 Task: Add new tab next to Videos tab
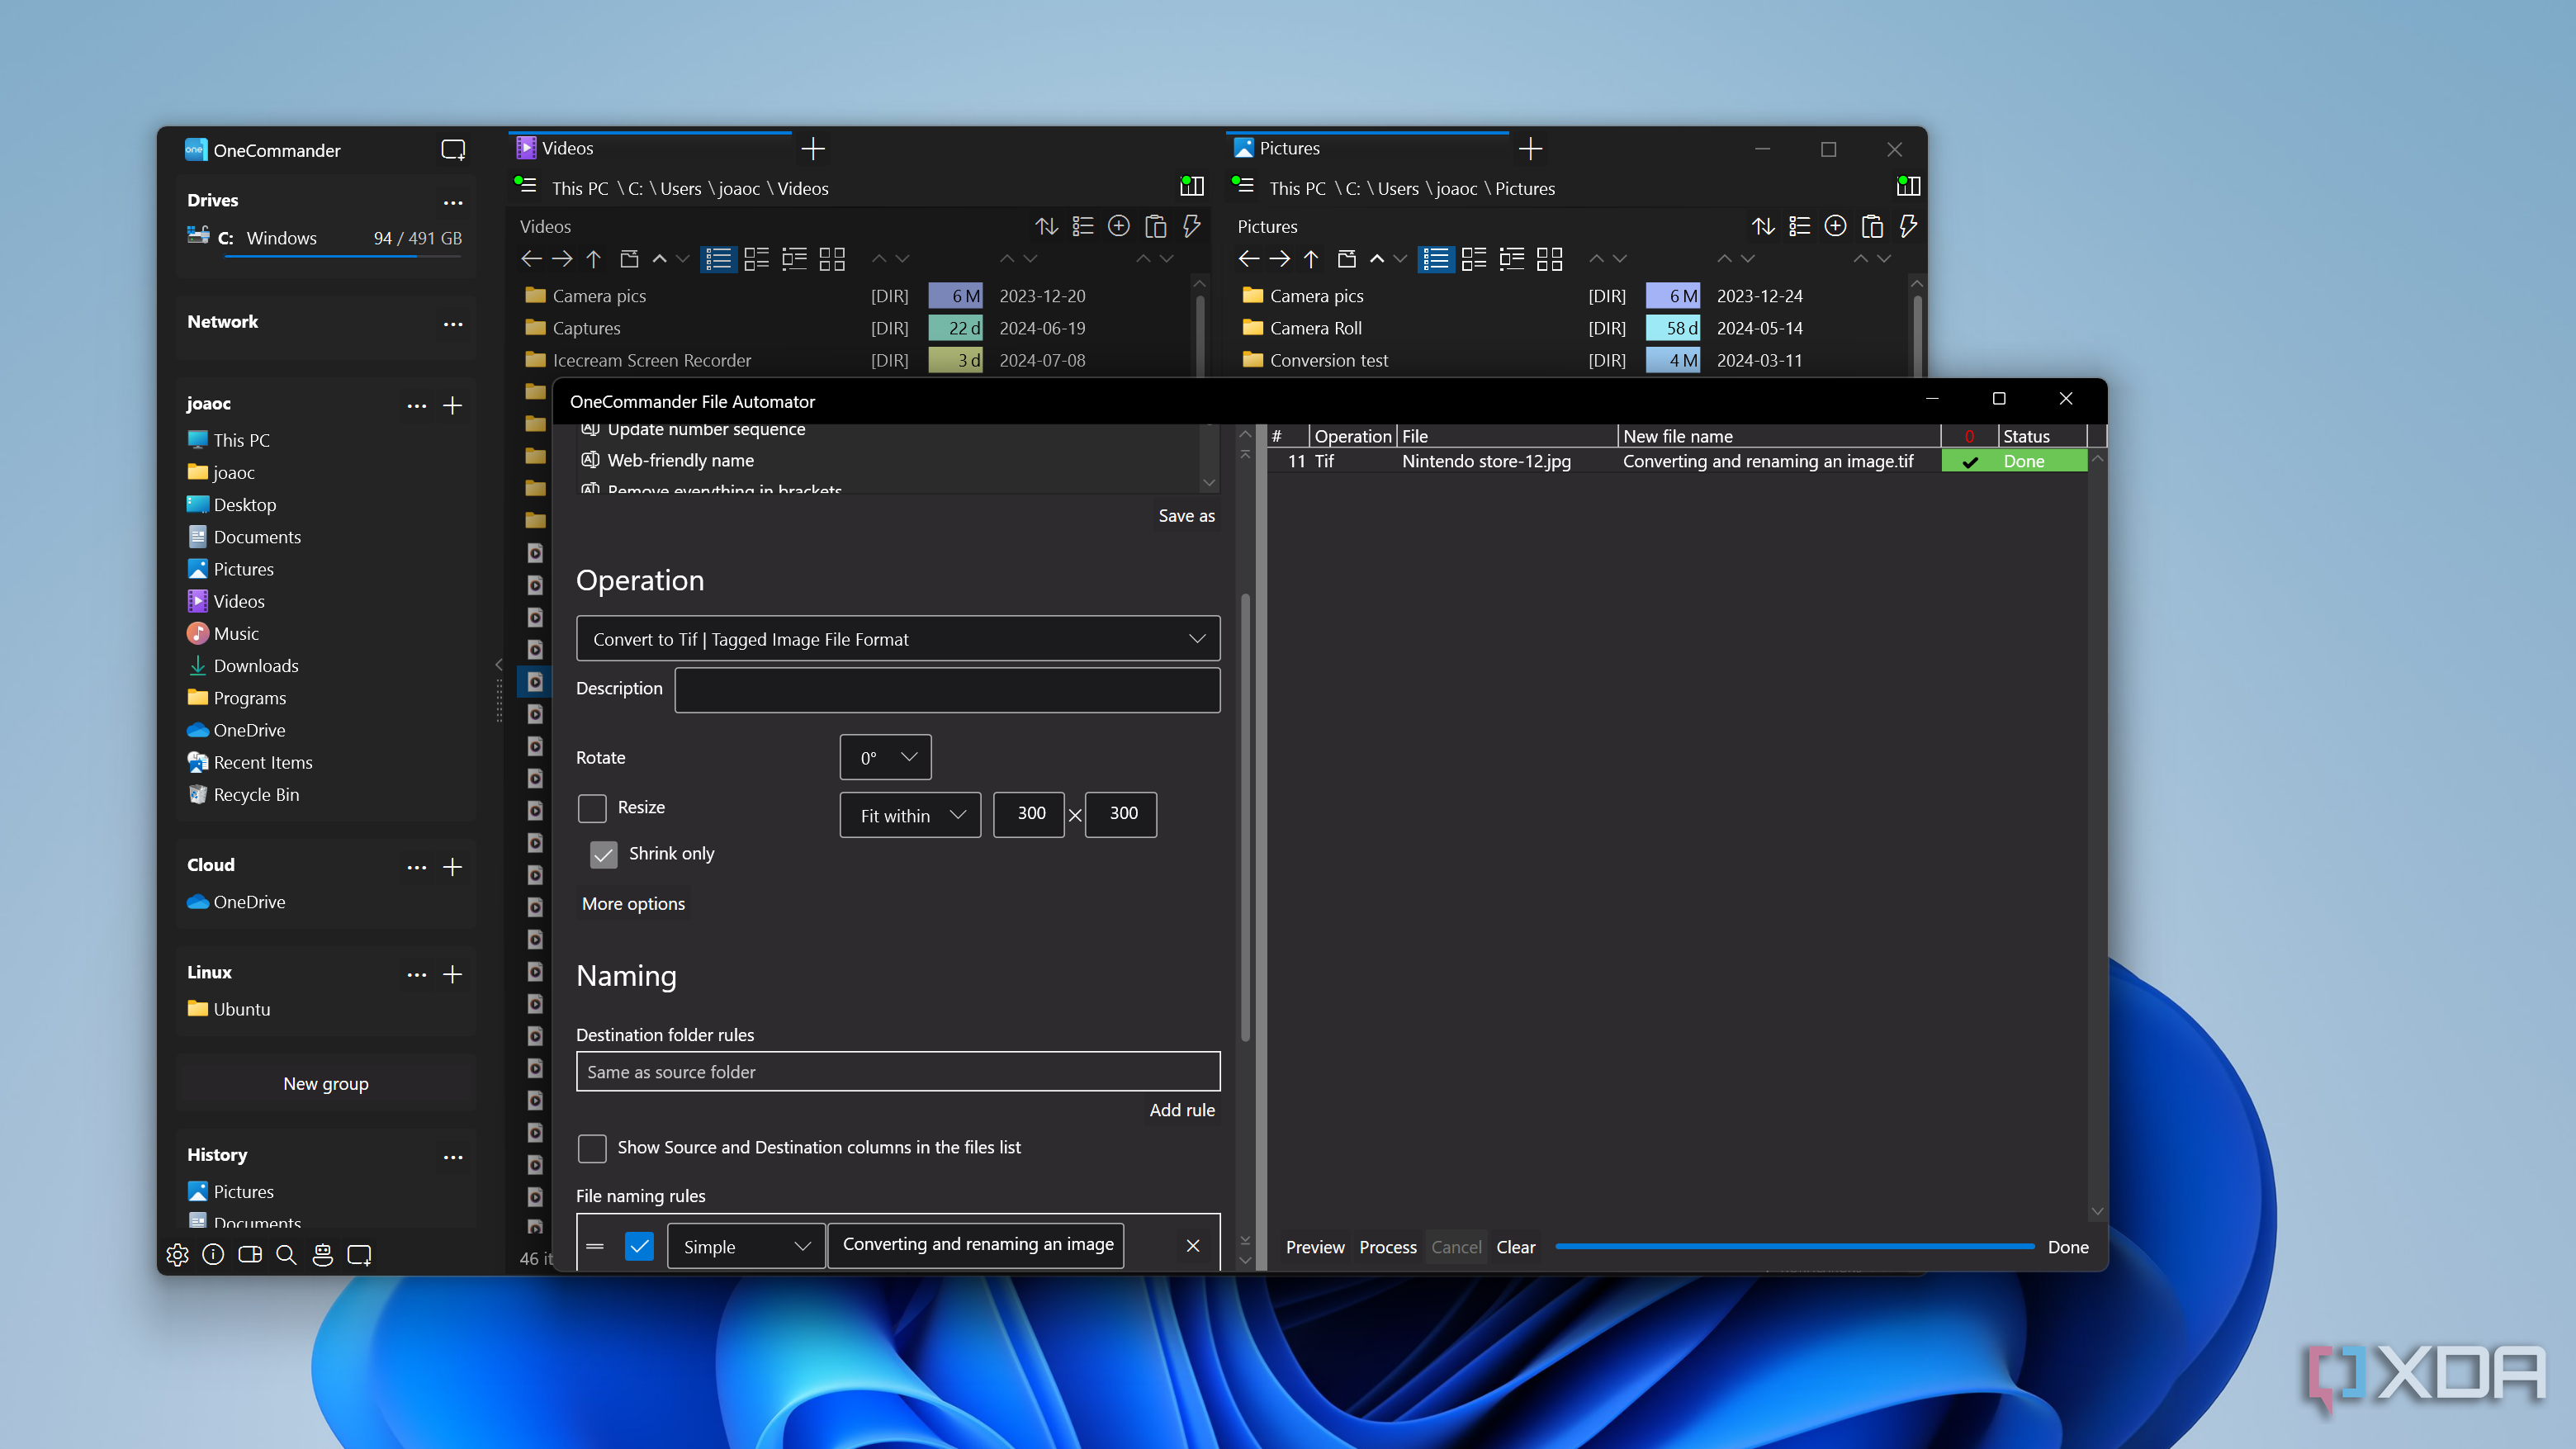coord(813,149)
